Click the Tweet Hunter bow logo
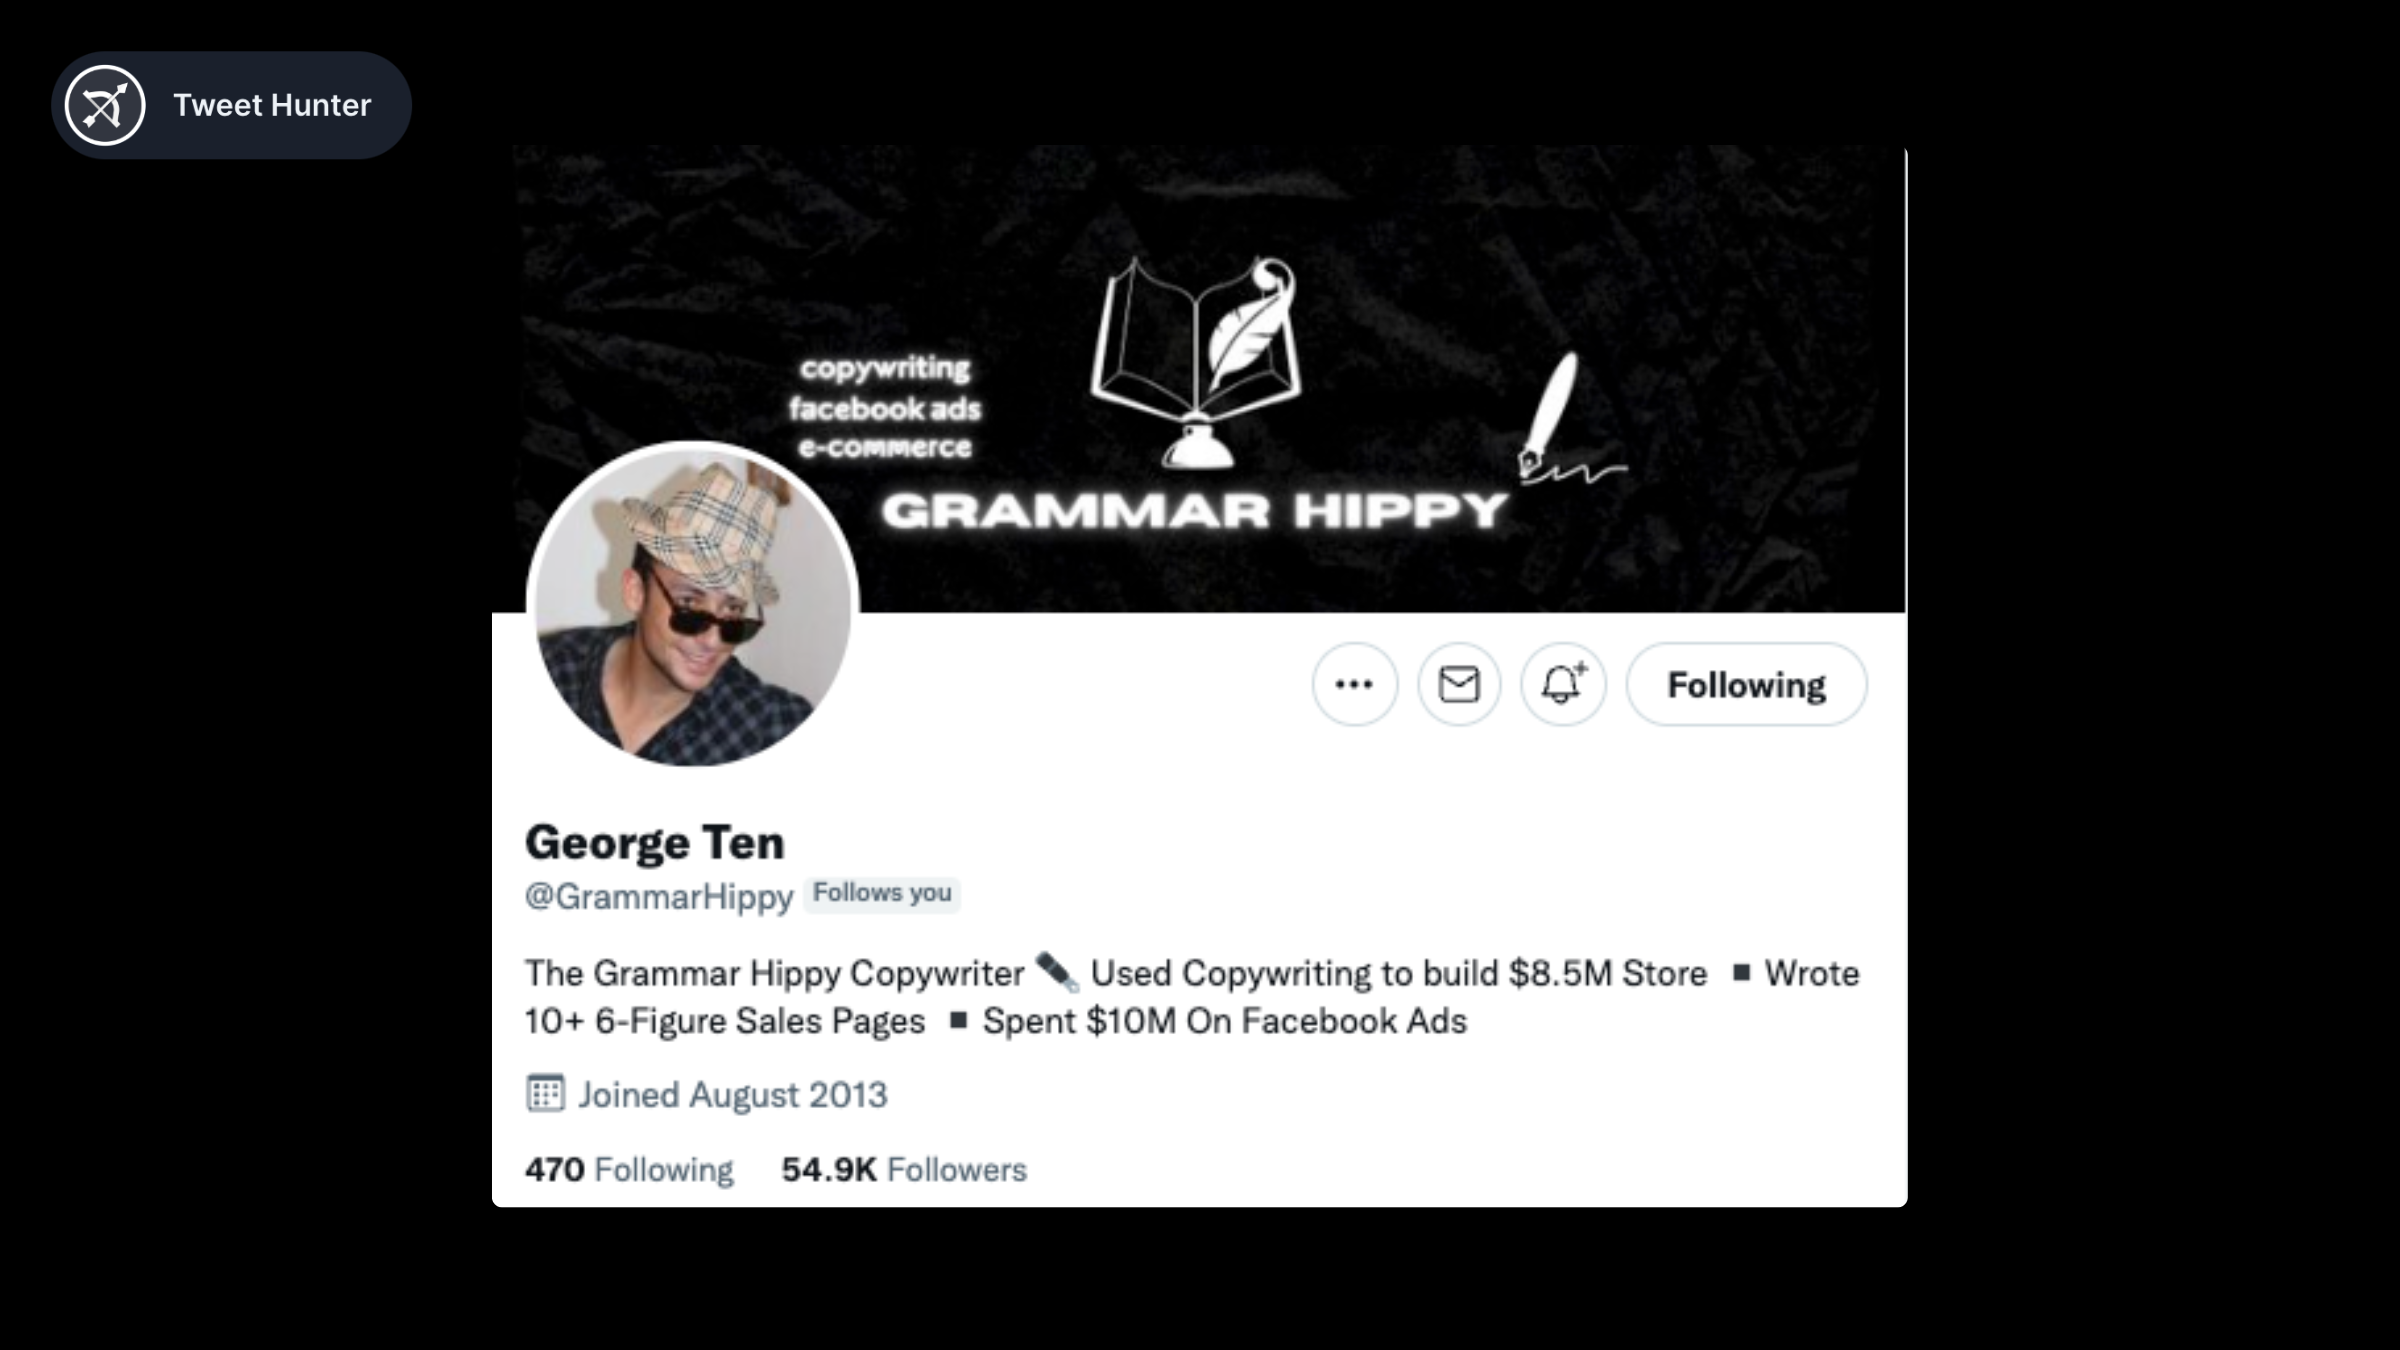Viewport: 2400px width, 1350px height. coord(105,105)
